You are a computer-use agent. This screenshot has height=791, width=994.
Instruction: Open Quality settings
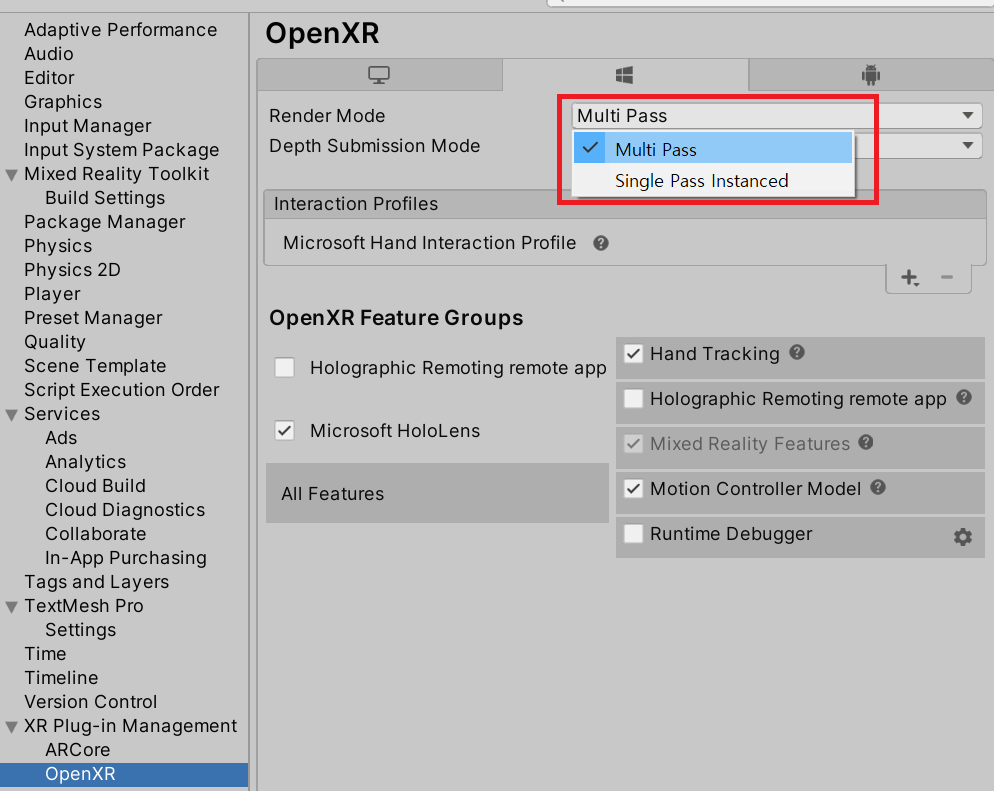pos(55,342)
